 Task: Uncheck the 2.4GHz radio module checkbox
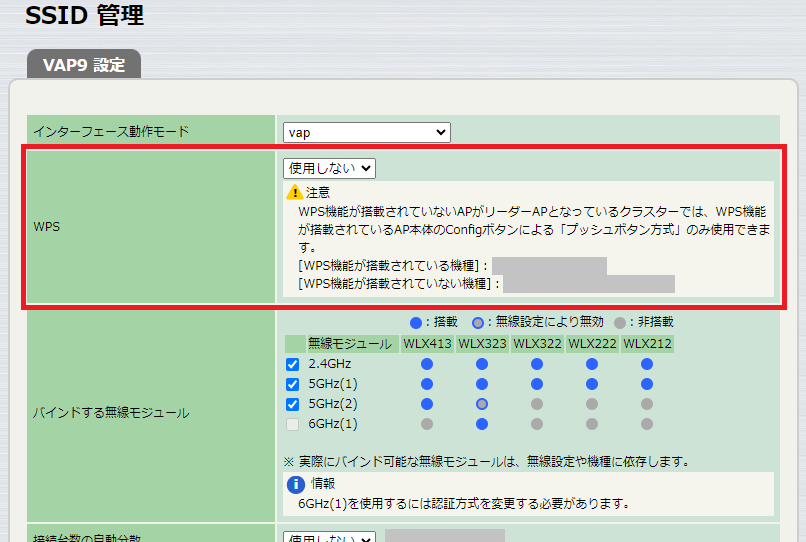click(x=292, y=364)
